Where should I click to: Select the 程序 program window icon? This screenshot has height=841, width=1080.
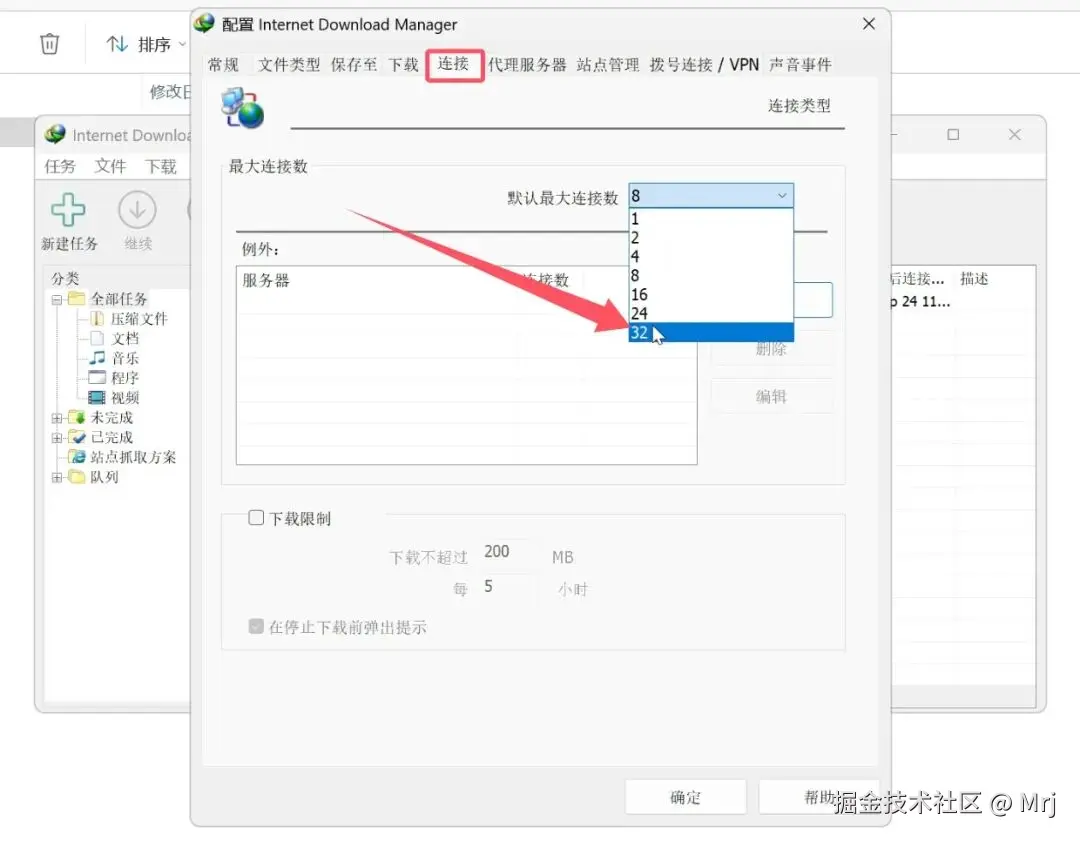(x=97, y=377)
